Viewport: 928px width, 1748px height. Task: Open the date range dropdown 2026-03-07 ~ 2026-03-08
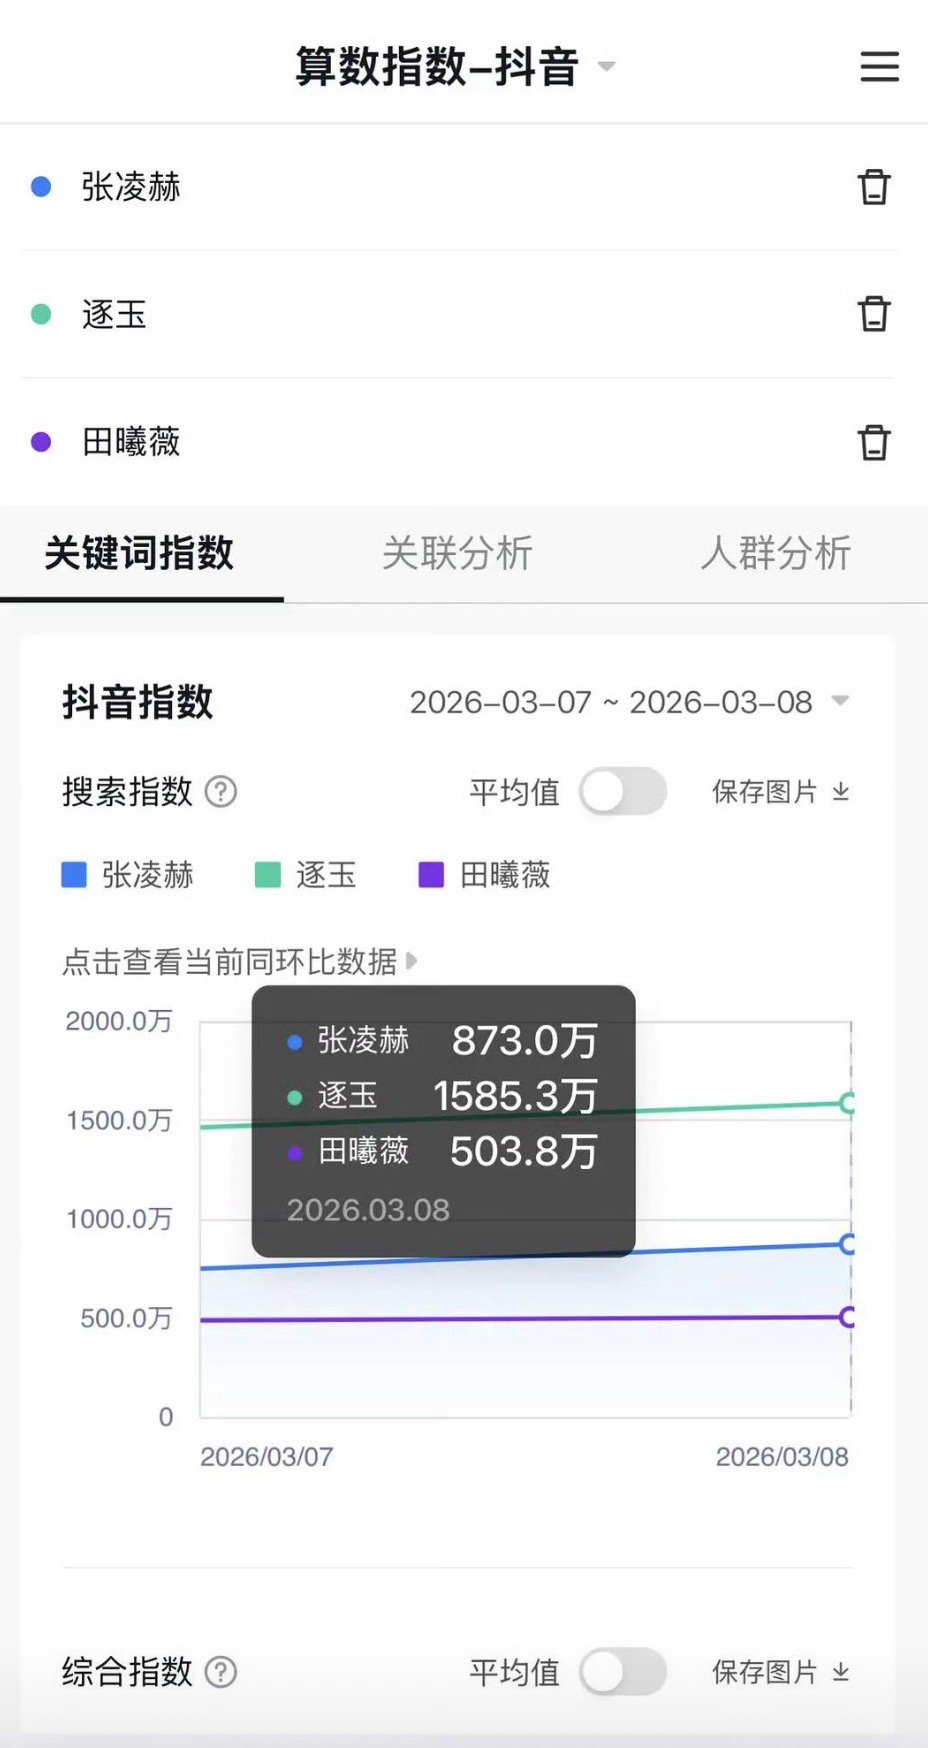tap(630, 702)
